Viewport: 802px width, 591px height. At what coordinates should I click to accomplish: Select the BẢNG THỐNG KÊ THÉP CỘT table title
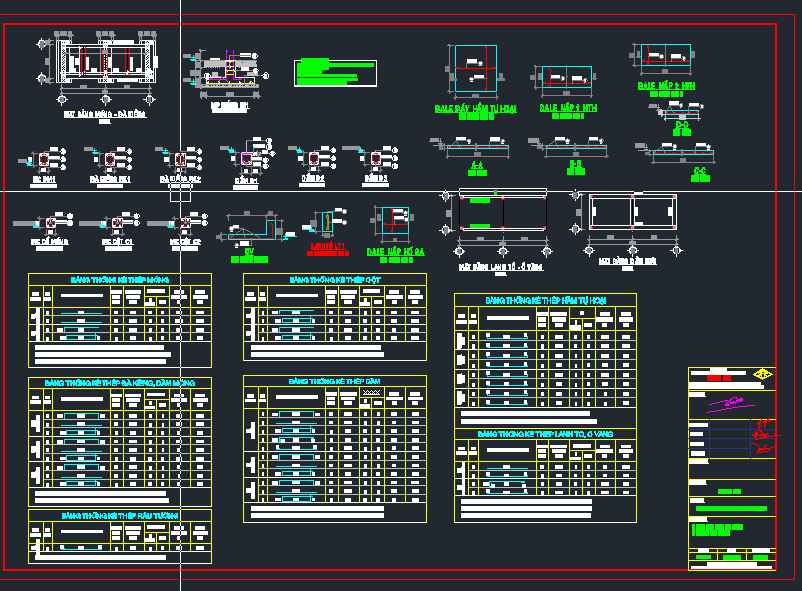coord(334,281)
